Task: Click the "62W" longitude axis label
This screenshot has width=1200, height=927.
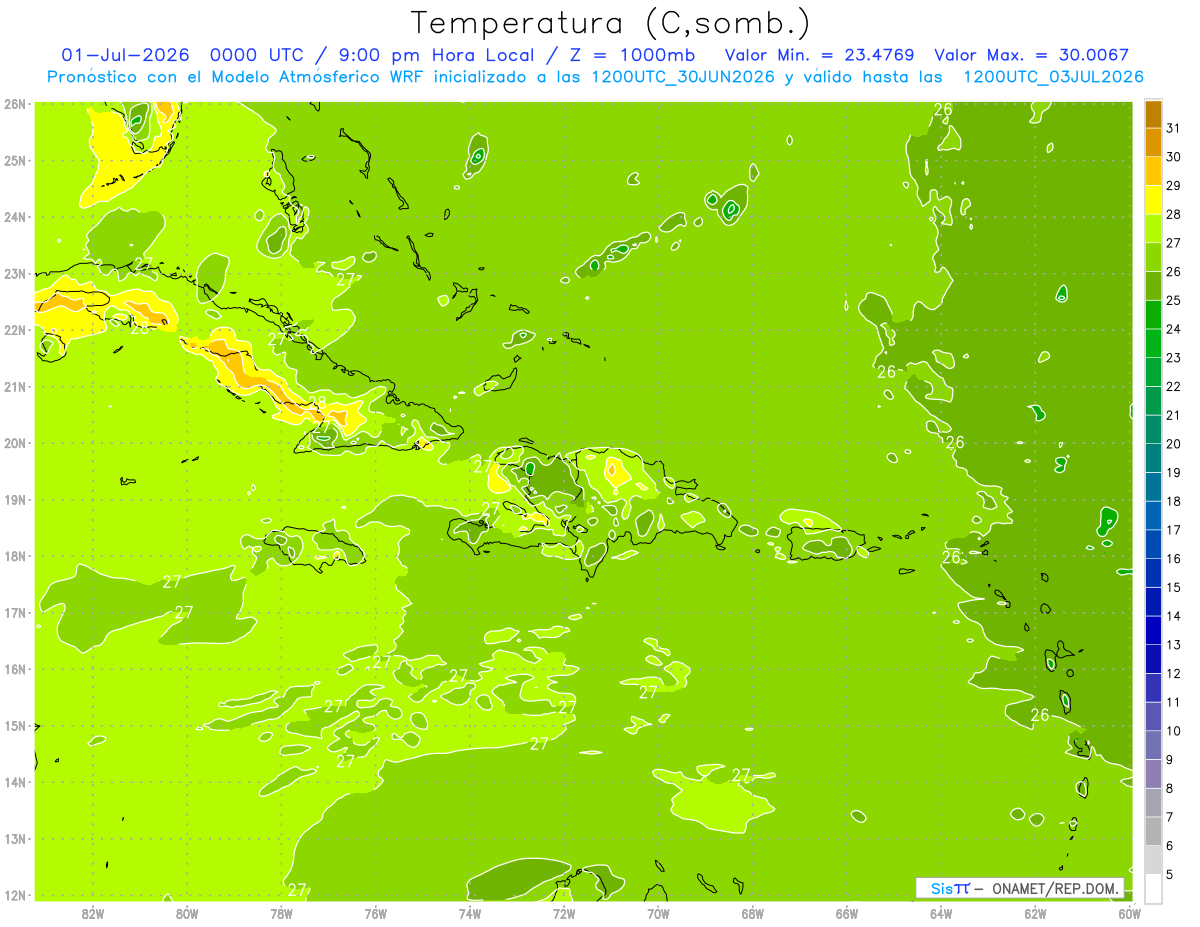Action: (1036, 912)
